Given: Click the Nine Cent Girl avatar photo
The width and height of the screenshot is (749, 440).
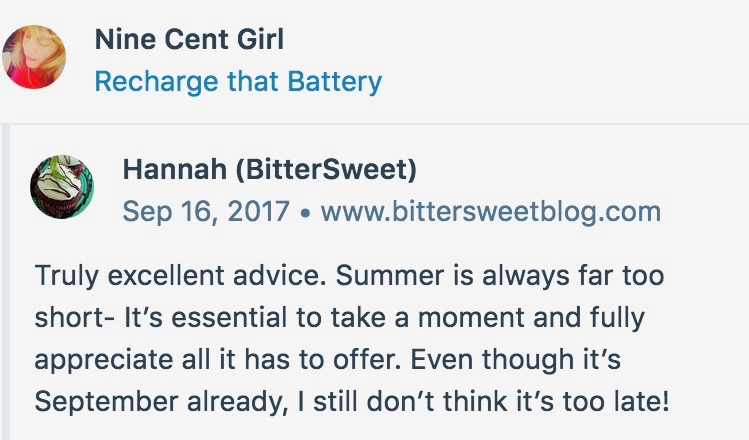Looking at the screenshot, I should (x=34, y=57).
